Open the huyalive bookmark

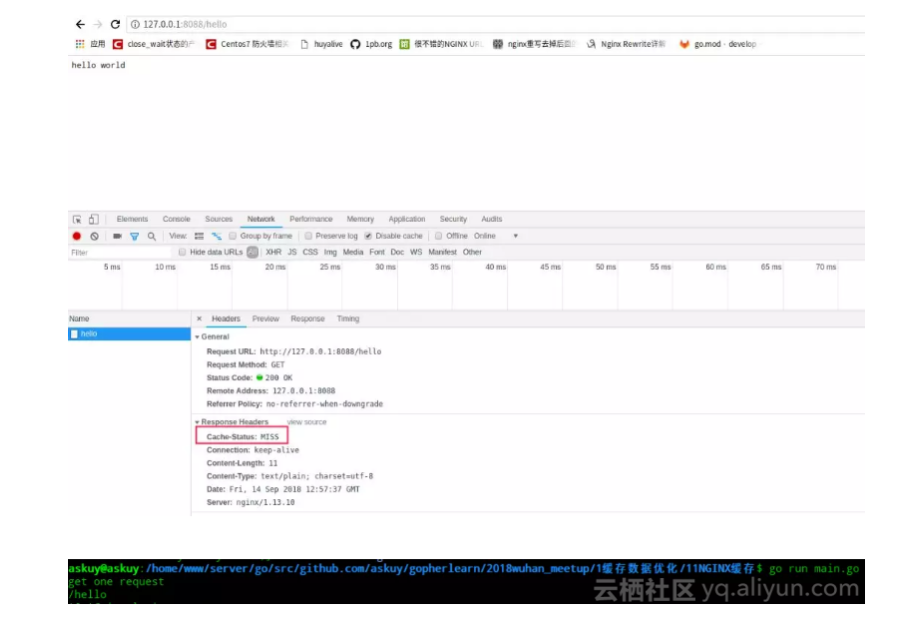click(321, 44)
